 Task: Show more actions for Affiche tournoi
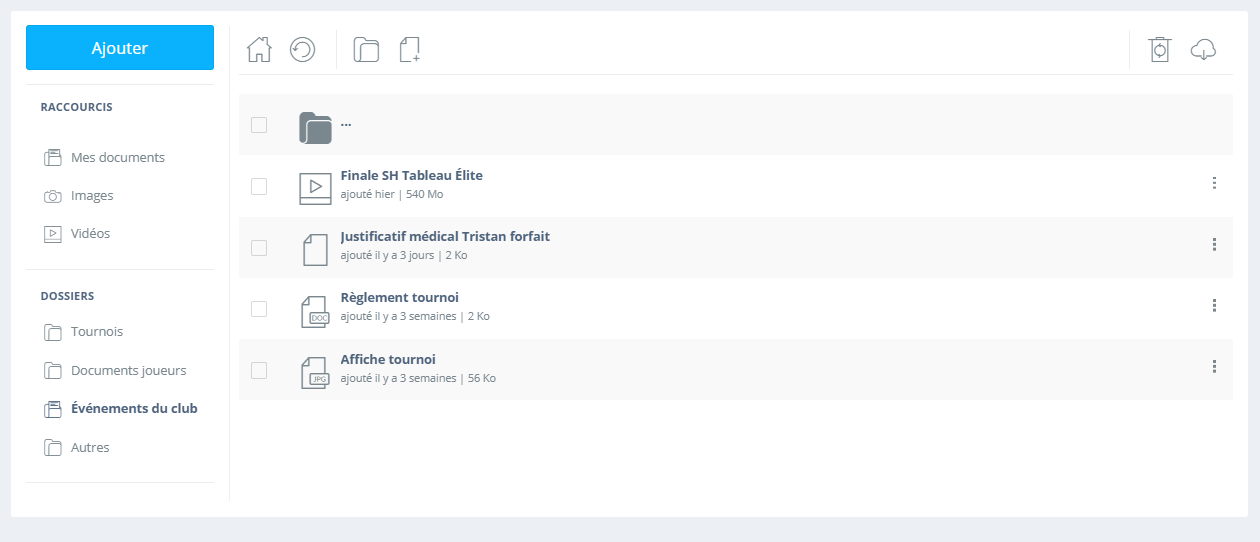point(1214,367)
